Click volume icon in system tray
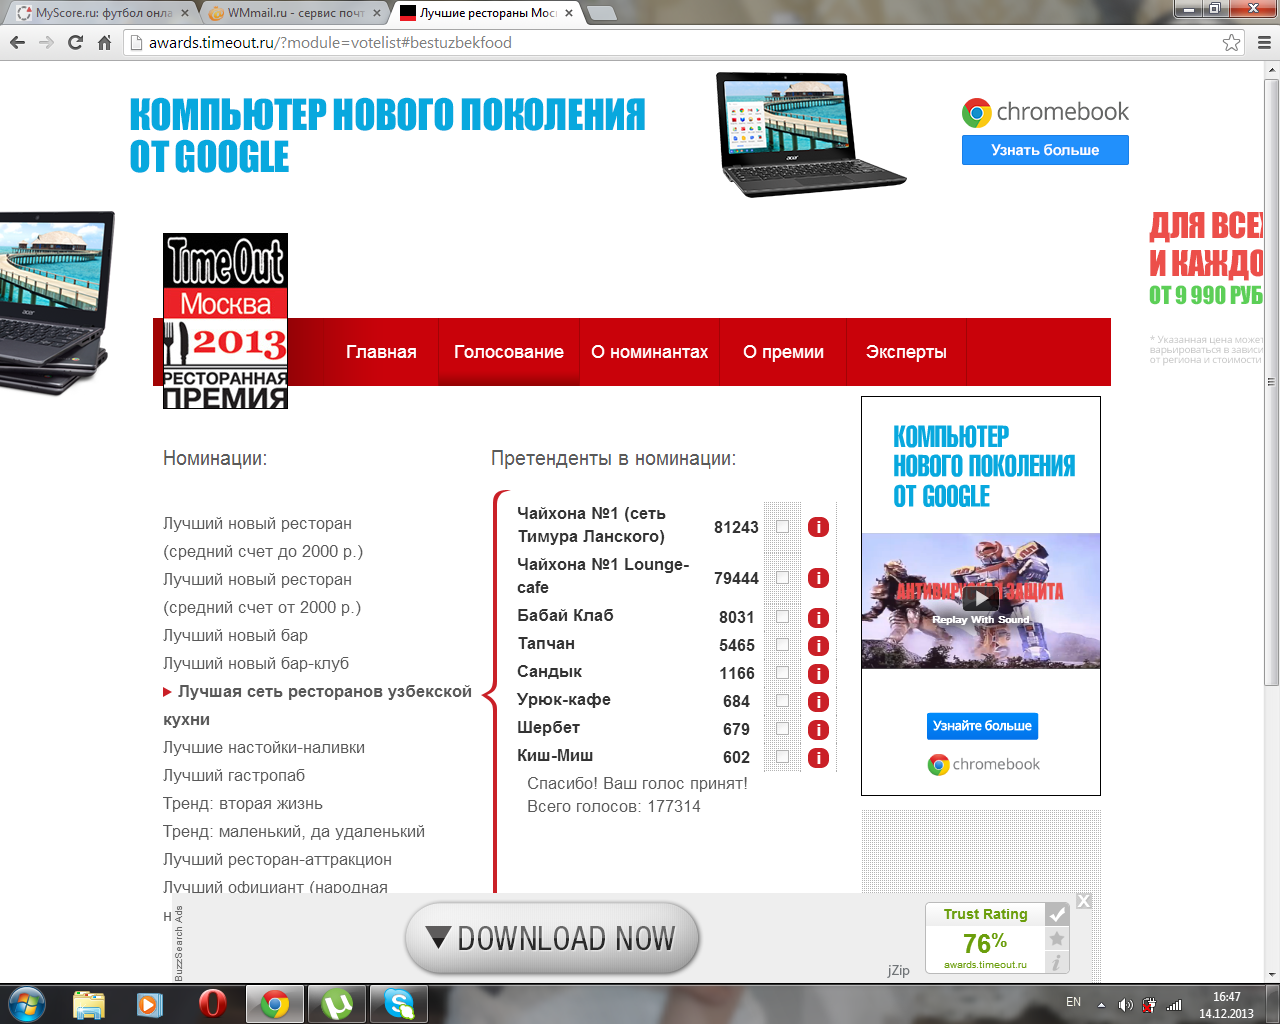The width and height of the screenshot is (1280, 1024). 1125,1004
